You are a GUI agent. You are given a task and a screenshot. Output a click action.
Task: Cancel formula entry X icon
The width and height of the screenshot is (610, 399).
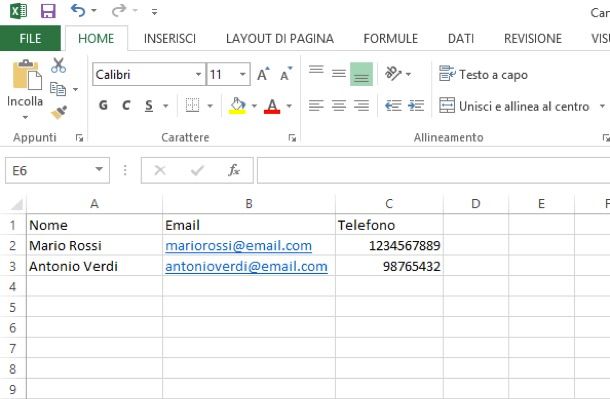click(160, 170)
